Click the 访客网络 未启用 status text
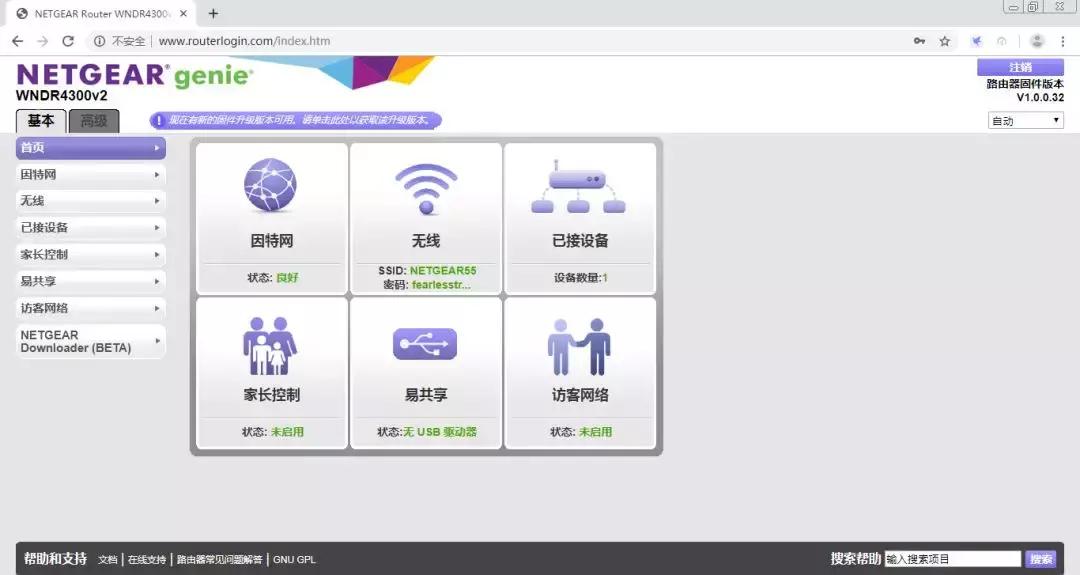The image size is (1080, 575). click(595, 432)
